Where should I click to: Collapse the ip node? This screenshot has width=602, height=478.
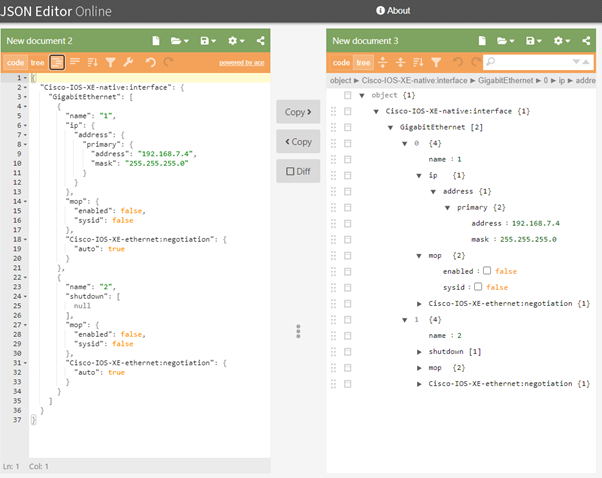[419, 175]
